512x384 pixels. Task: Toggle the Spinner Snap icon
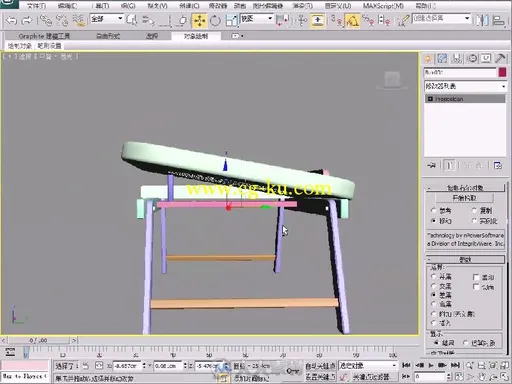coord(384,21)
